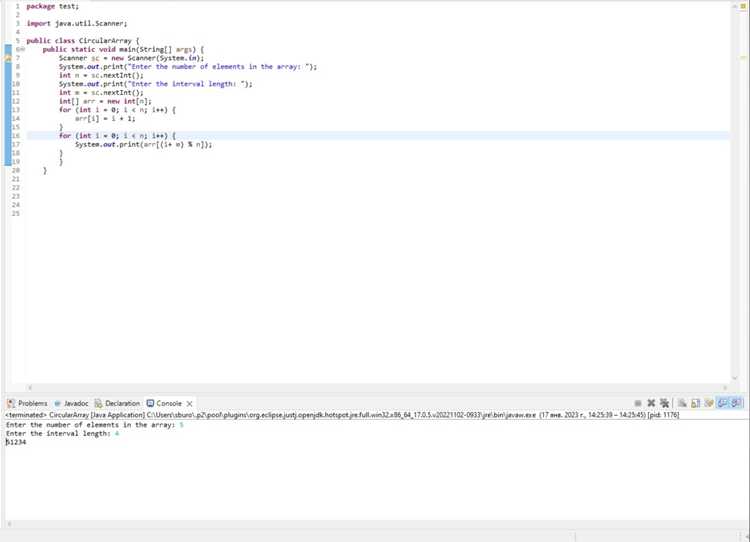Collapse the main method fold on line 6
This screenshot has width=750, height=542.
pyautogui.click(x=23, y=49)
